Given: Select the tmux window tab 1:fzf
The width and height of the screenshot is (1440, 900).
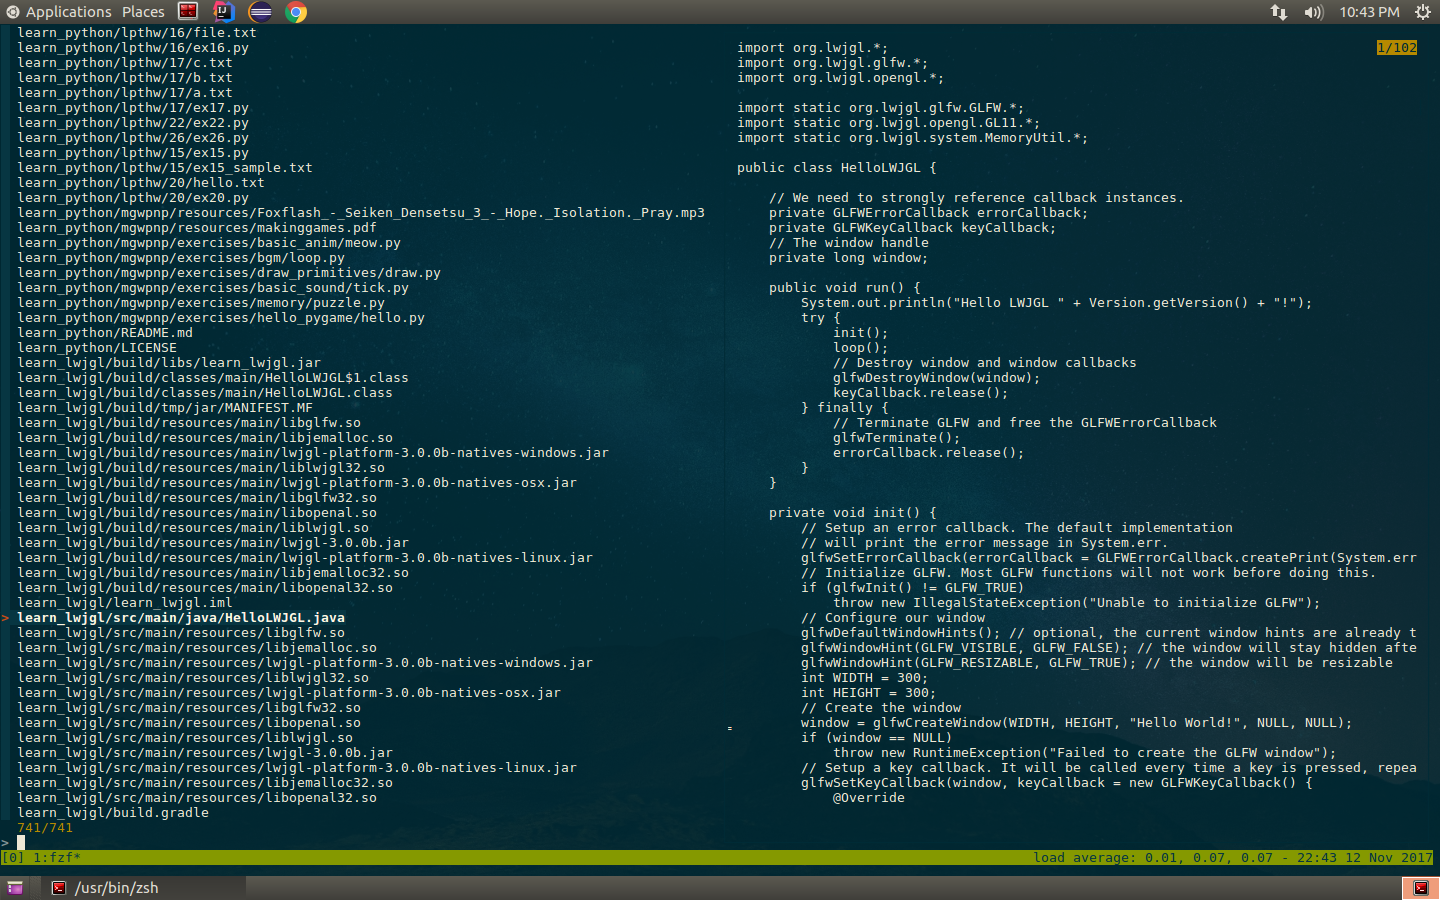Looking at the screenshot, I should coord(56,858).
